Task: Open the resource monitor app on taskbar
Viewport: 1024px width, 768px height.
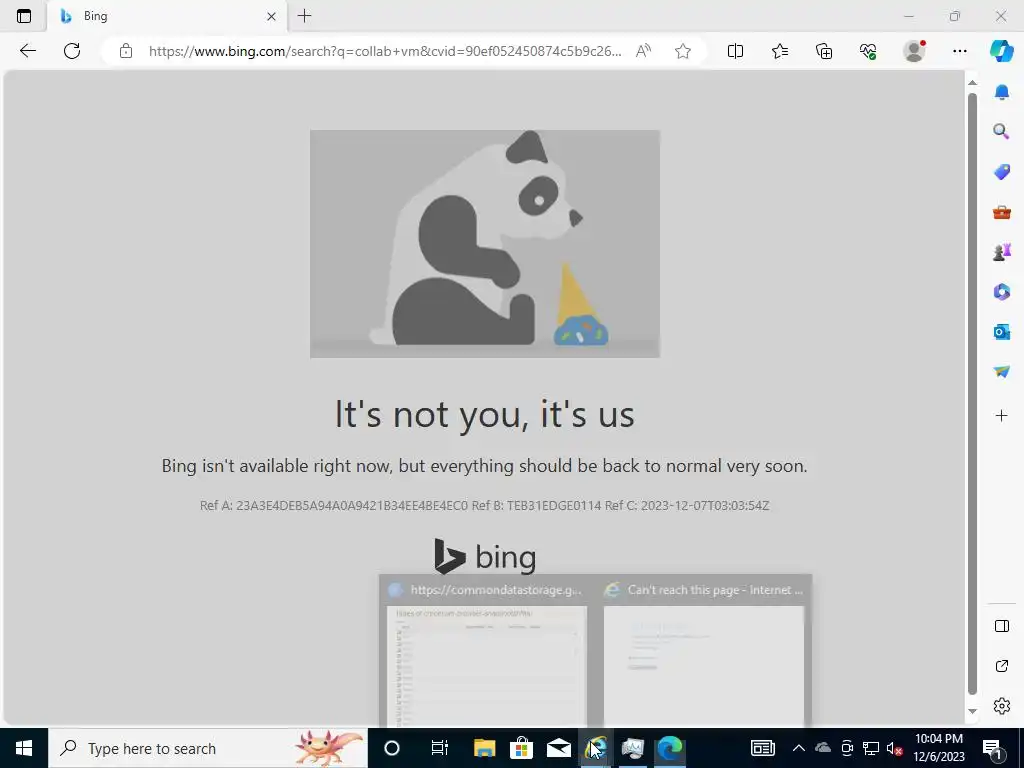Action: (x=633, y=748)
